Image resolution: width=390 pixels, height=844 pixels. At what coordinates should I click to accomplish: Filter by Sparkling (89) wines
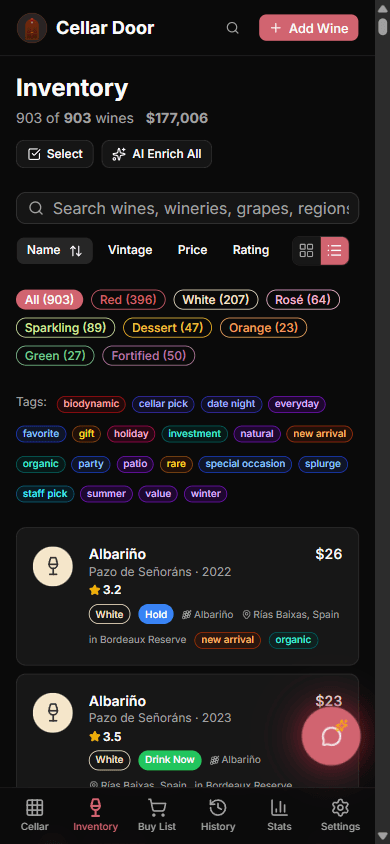[x=66, y=327]
